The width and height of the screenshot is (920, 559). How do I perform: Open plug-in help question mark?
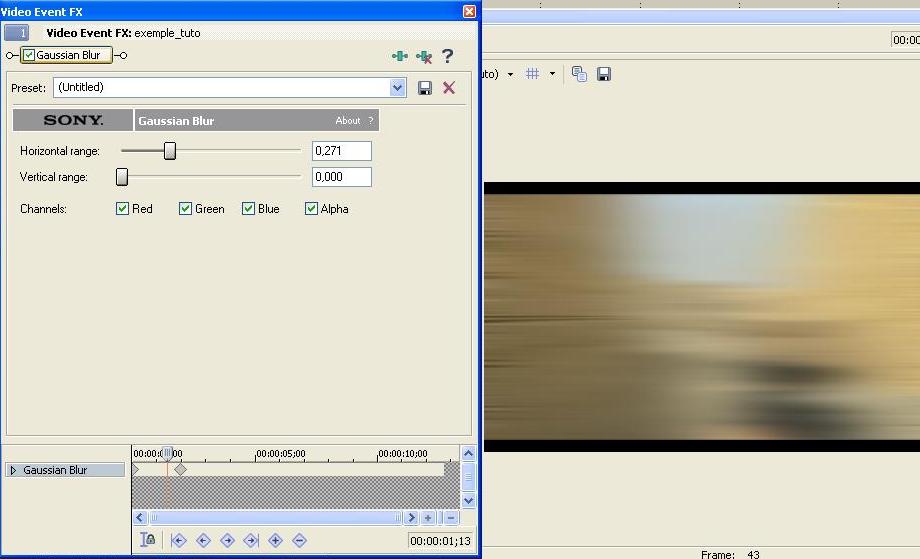(447, 56)
